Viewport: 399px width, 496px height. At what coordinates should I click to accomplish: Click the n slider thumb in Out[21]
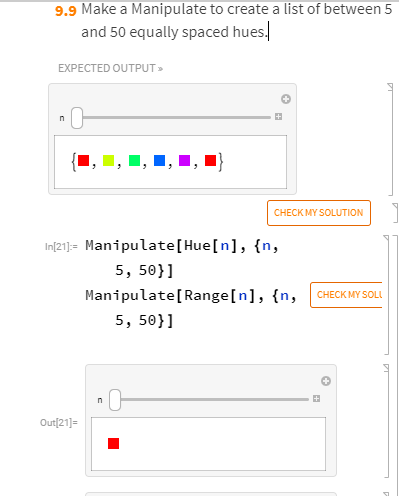point(115,400)
